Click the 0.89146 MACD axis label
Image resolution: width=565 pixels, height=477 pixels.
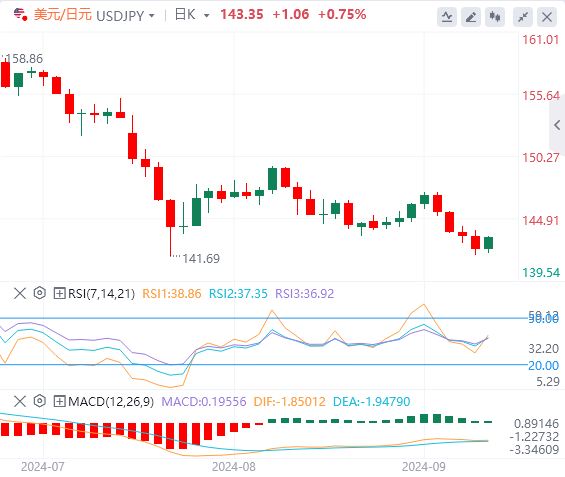coord(537,423)
